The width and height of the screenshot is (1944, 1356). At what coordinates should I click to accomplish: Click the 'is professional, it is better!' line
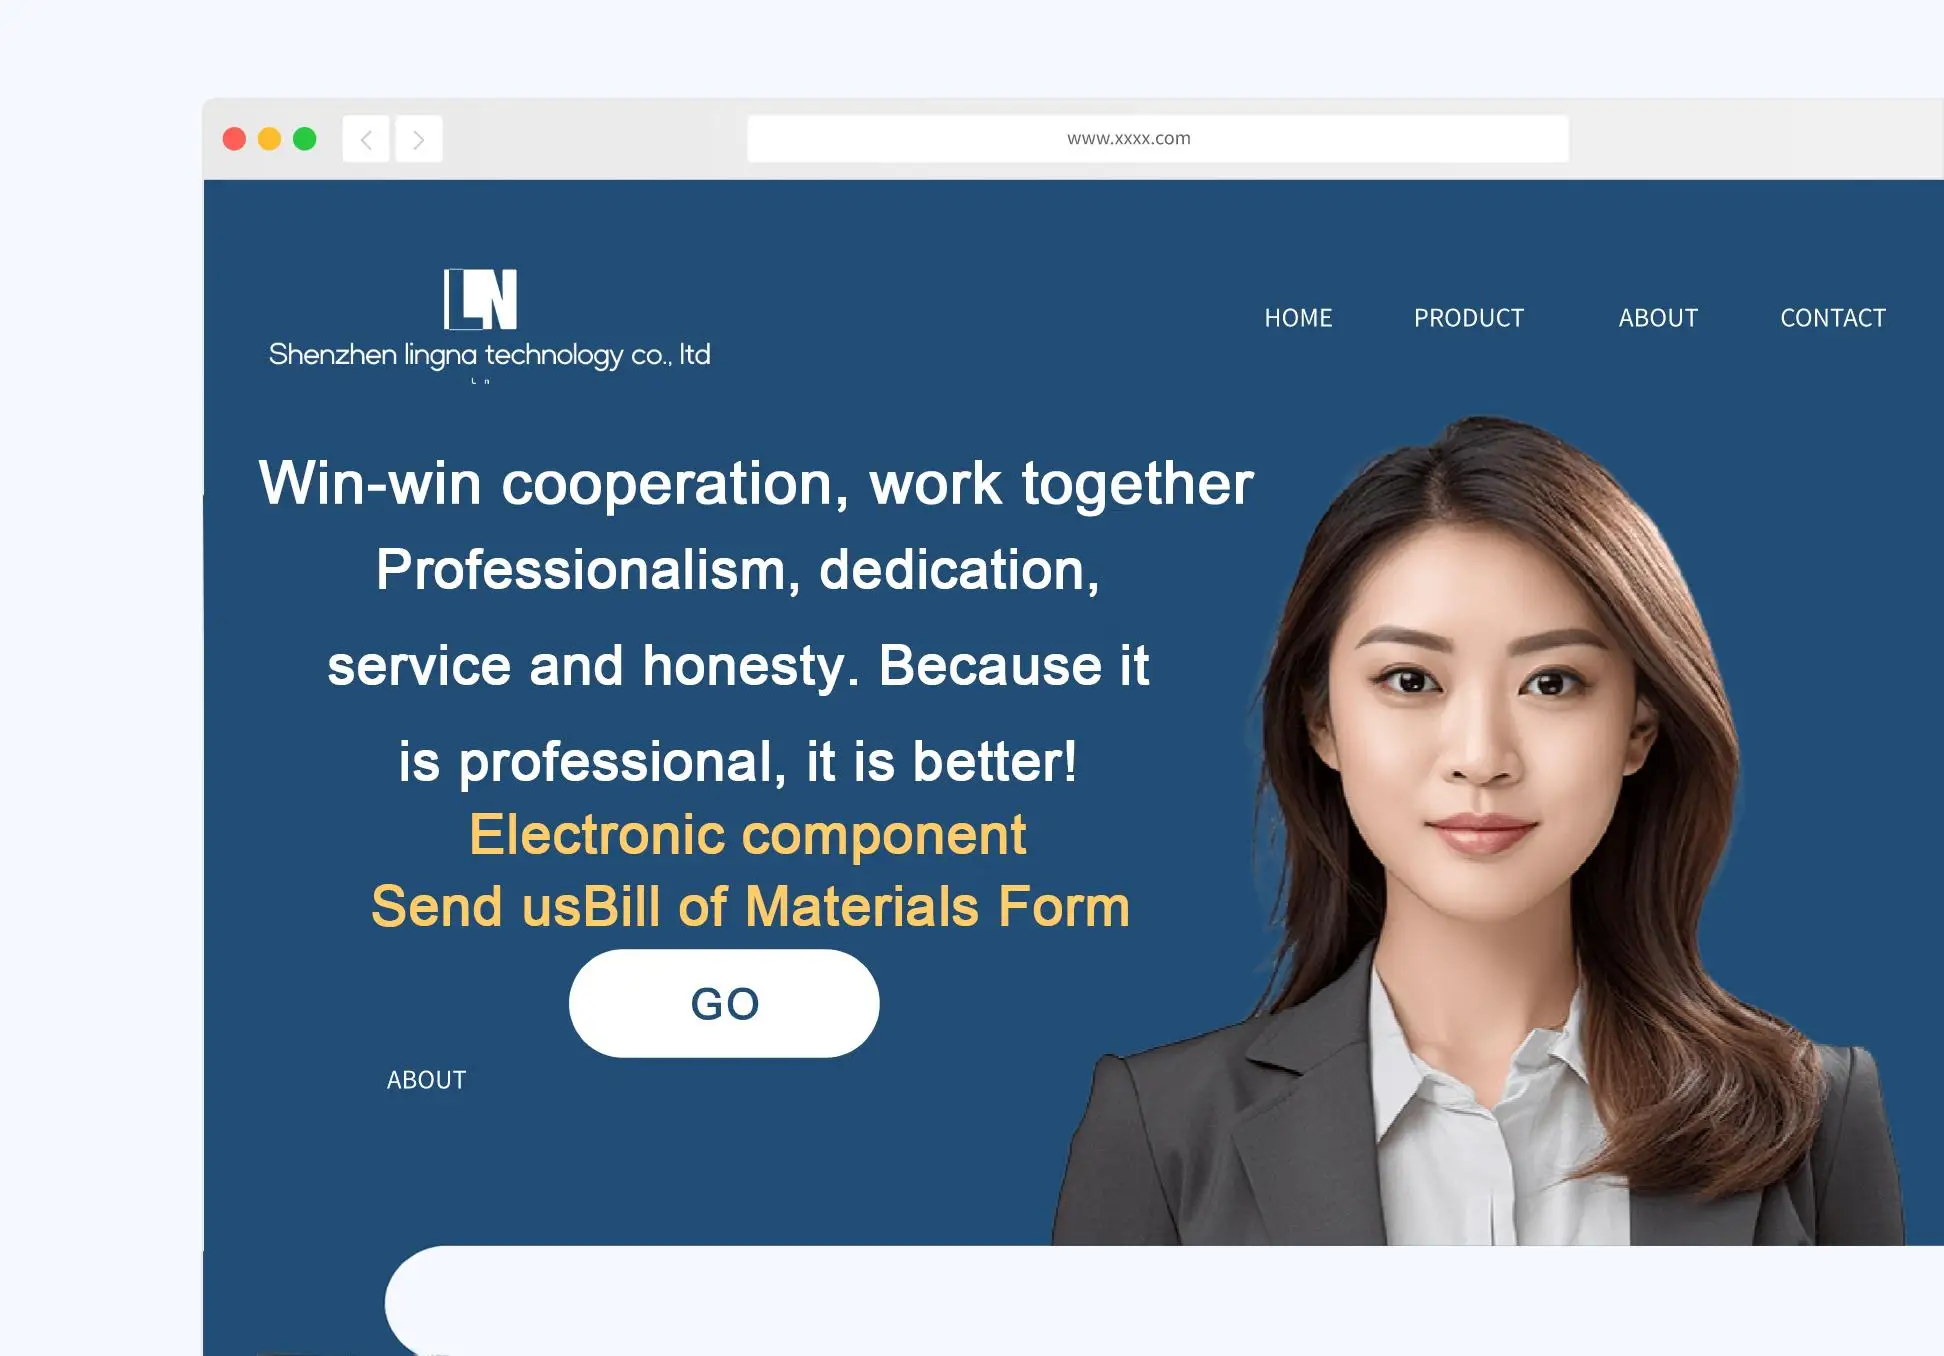tap(738, 762)
